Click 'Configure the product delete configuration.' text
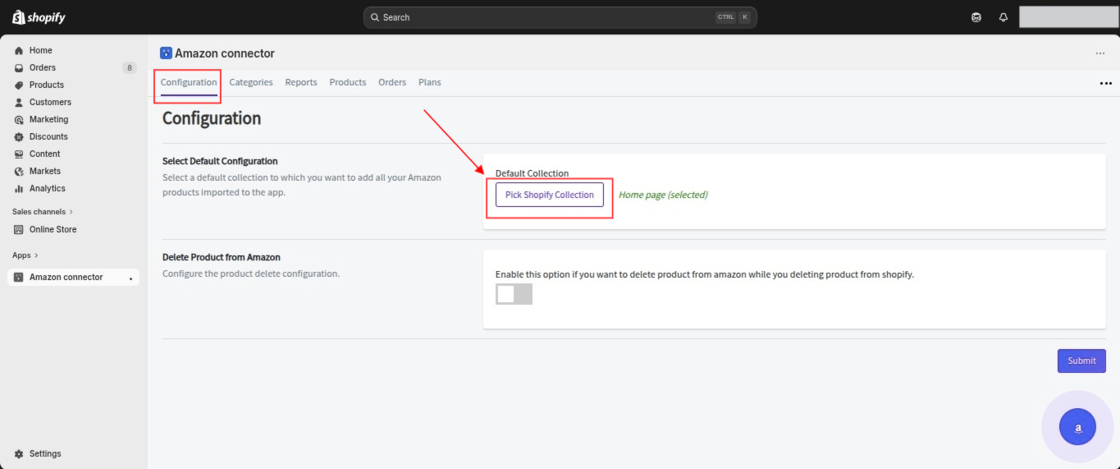 click(251, 273)
